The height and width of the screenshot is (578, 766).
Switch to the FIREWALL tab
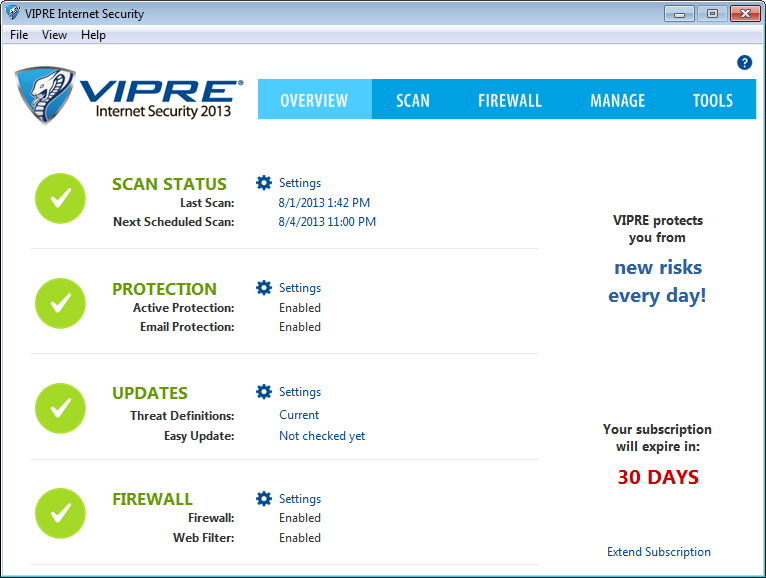click(x=509, y=100)
